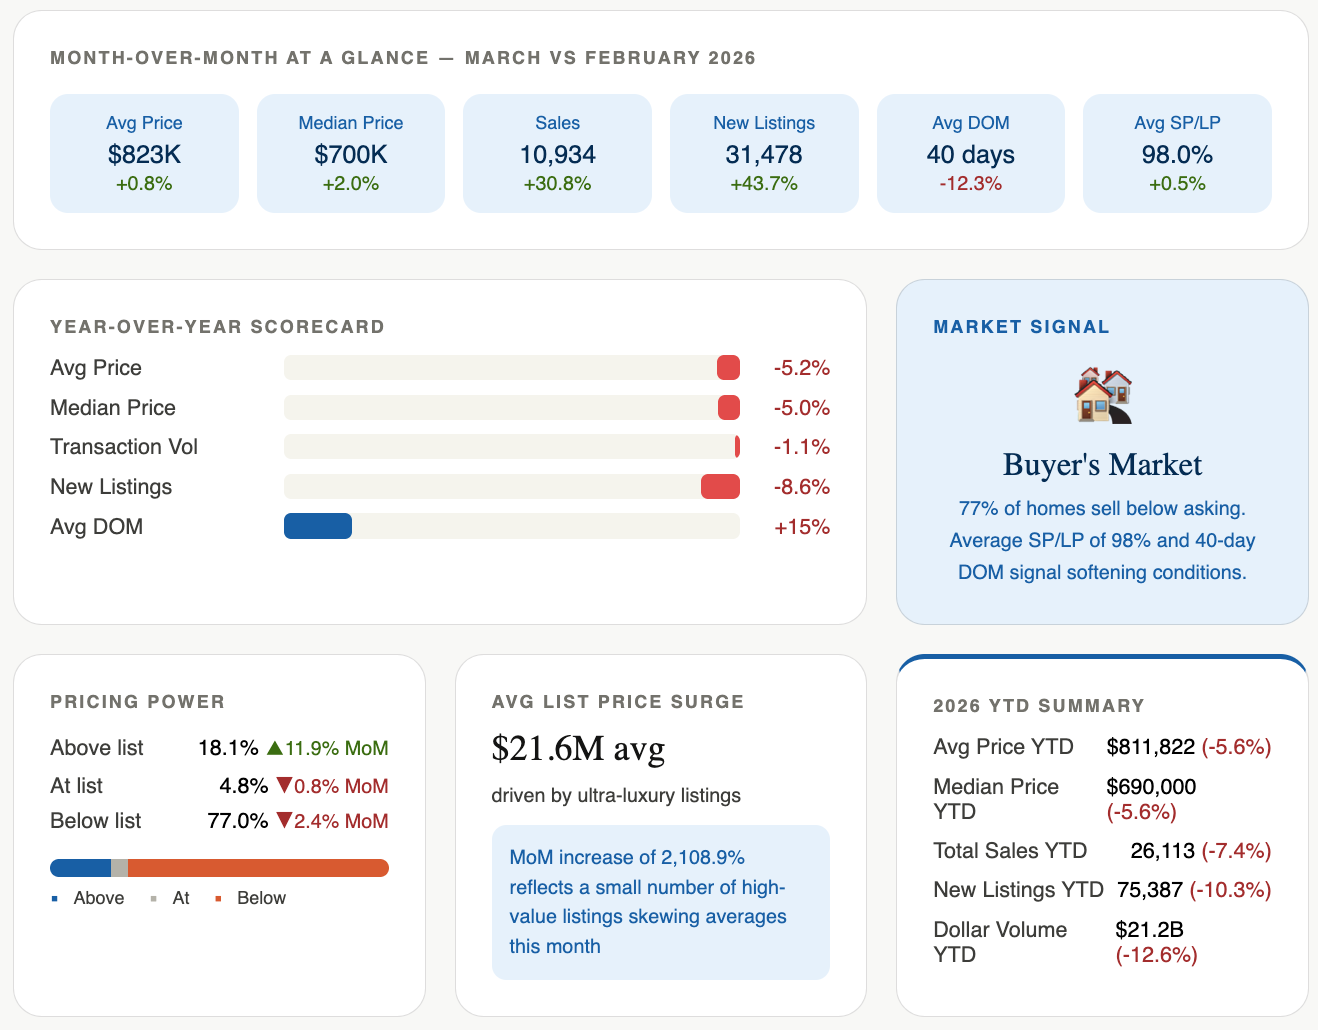1318x1030 pixels.
Task: Click the orange Below legend marker
Action: tap(218, 899)
